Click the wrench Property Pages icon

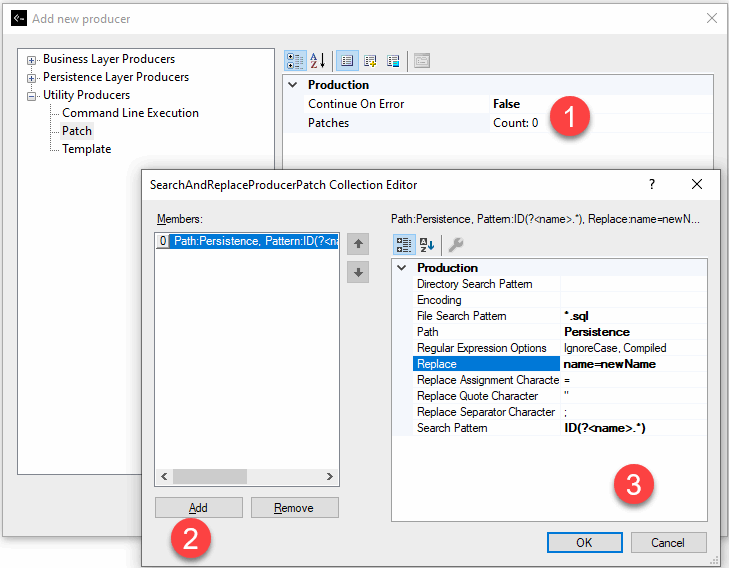click(456, 244)
